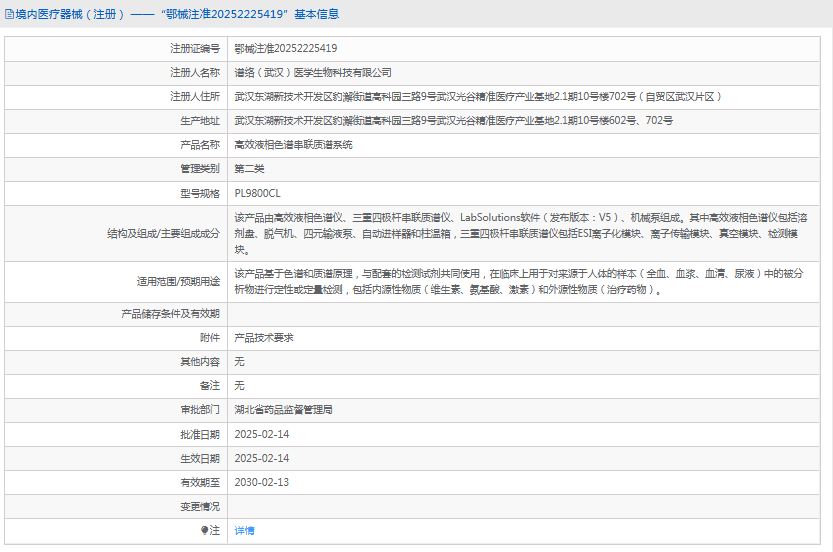Click the registrant address ending in 702号（自贸区武汉片区）
Viewport: 833px width, 552px height.
(478, 97)
